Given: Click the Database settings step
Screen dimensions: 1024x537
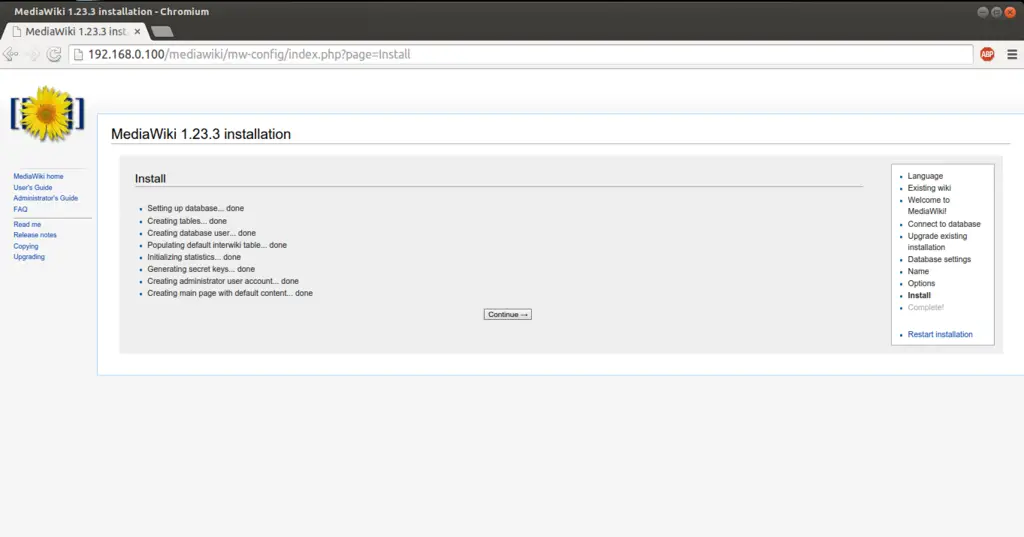Looking at the screenshot, I should point(939,259).
